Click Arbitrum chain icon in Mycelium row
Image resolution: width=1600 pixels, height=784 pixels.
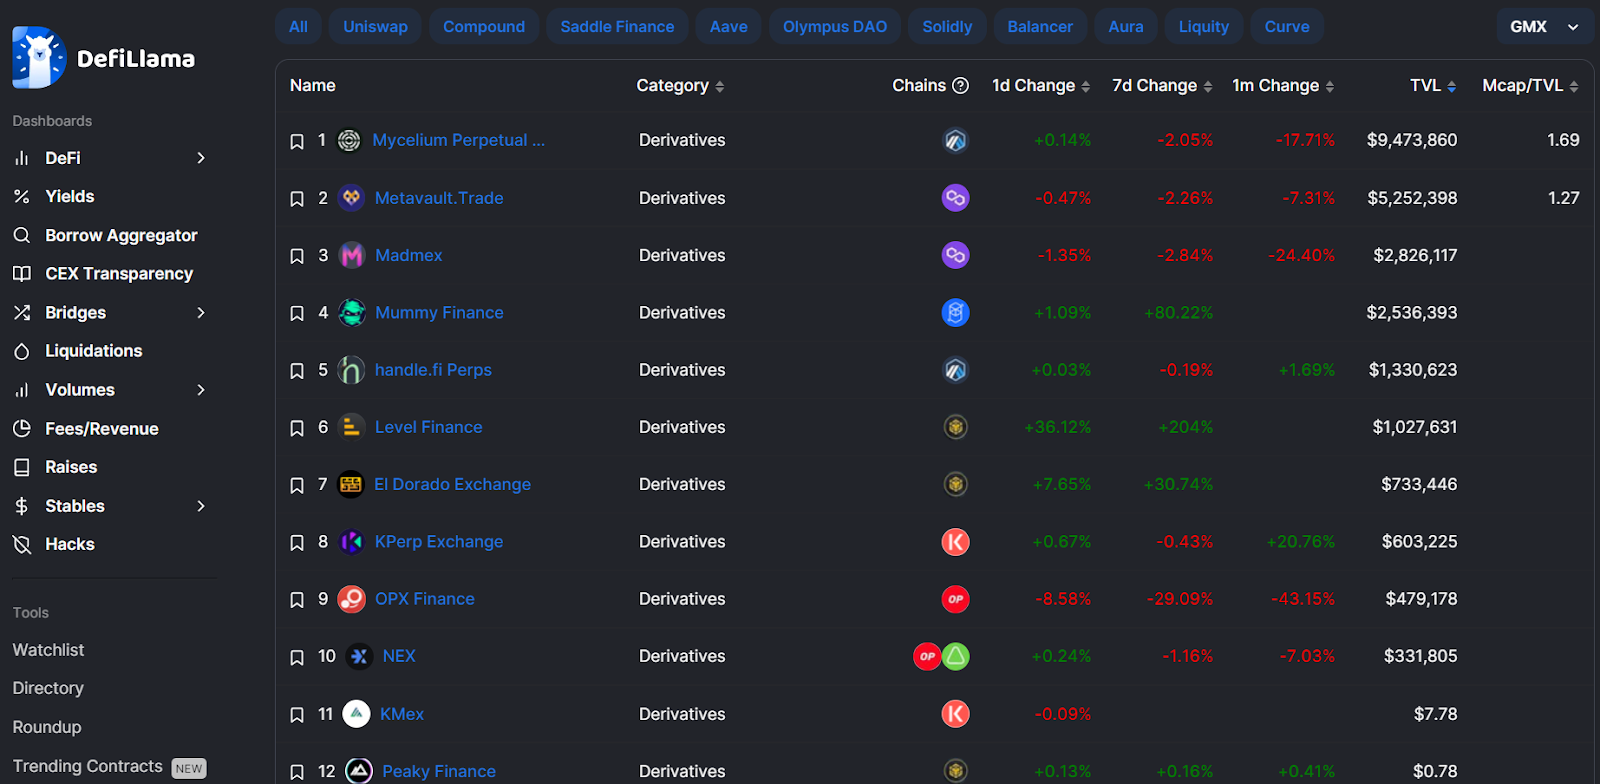[956, 141]
